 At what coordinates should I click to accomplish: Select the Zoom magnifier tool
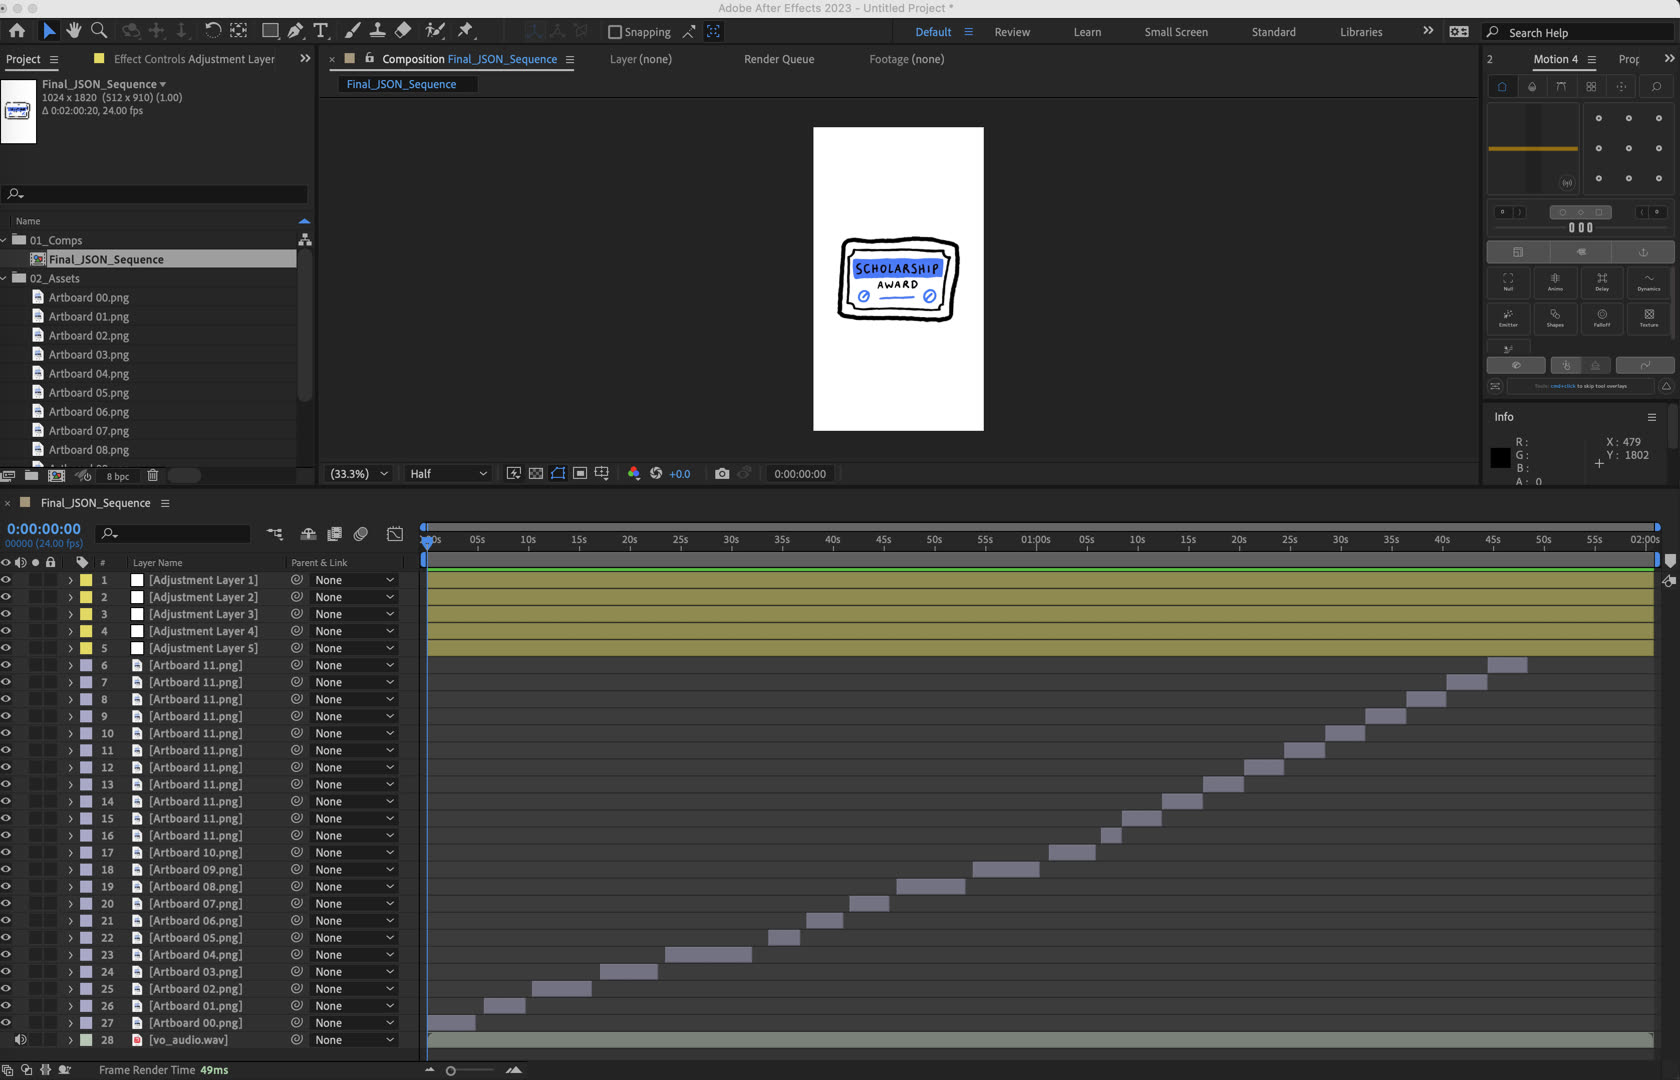click(x=99, y=31)
